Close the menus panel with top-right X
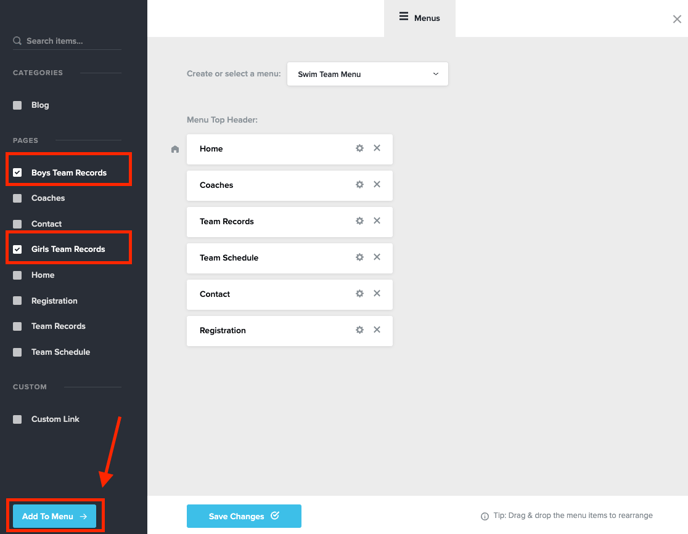This screenshot has height=534, width=688. tap(677, 19)
